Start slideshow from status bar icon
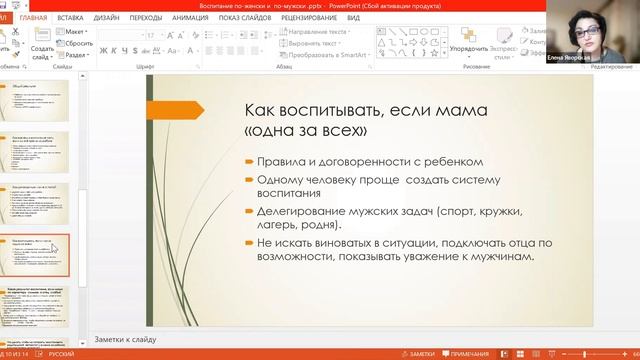Image resolution: width=640 pixels, height=360 pixels. (x=552, y=354)
